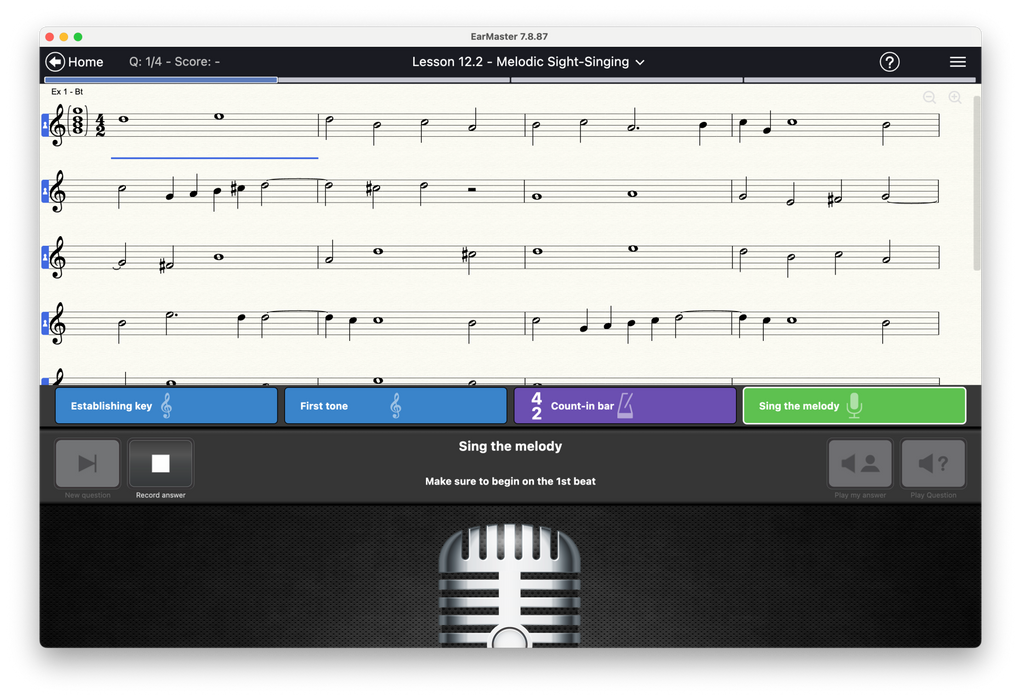
Task: Select the Sing the melody step
Action: [854, 406]
